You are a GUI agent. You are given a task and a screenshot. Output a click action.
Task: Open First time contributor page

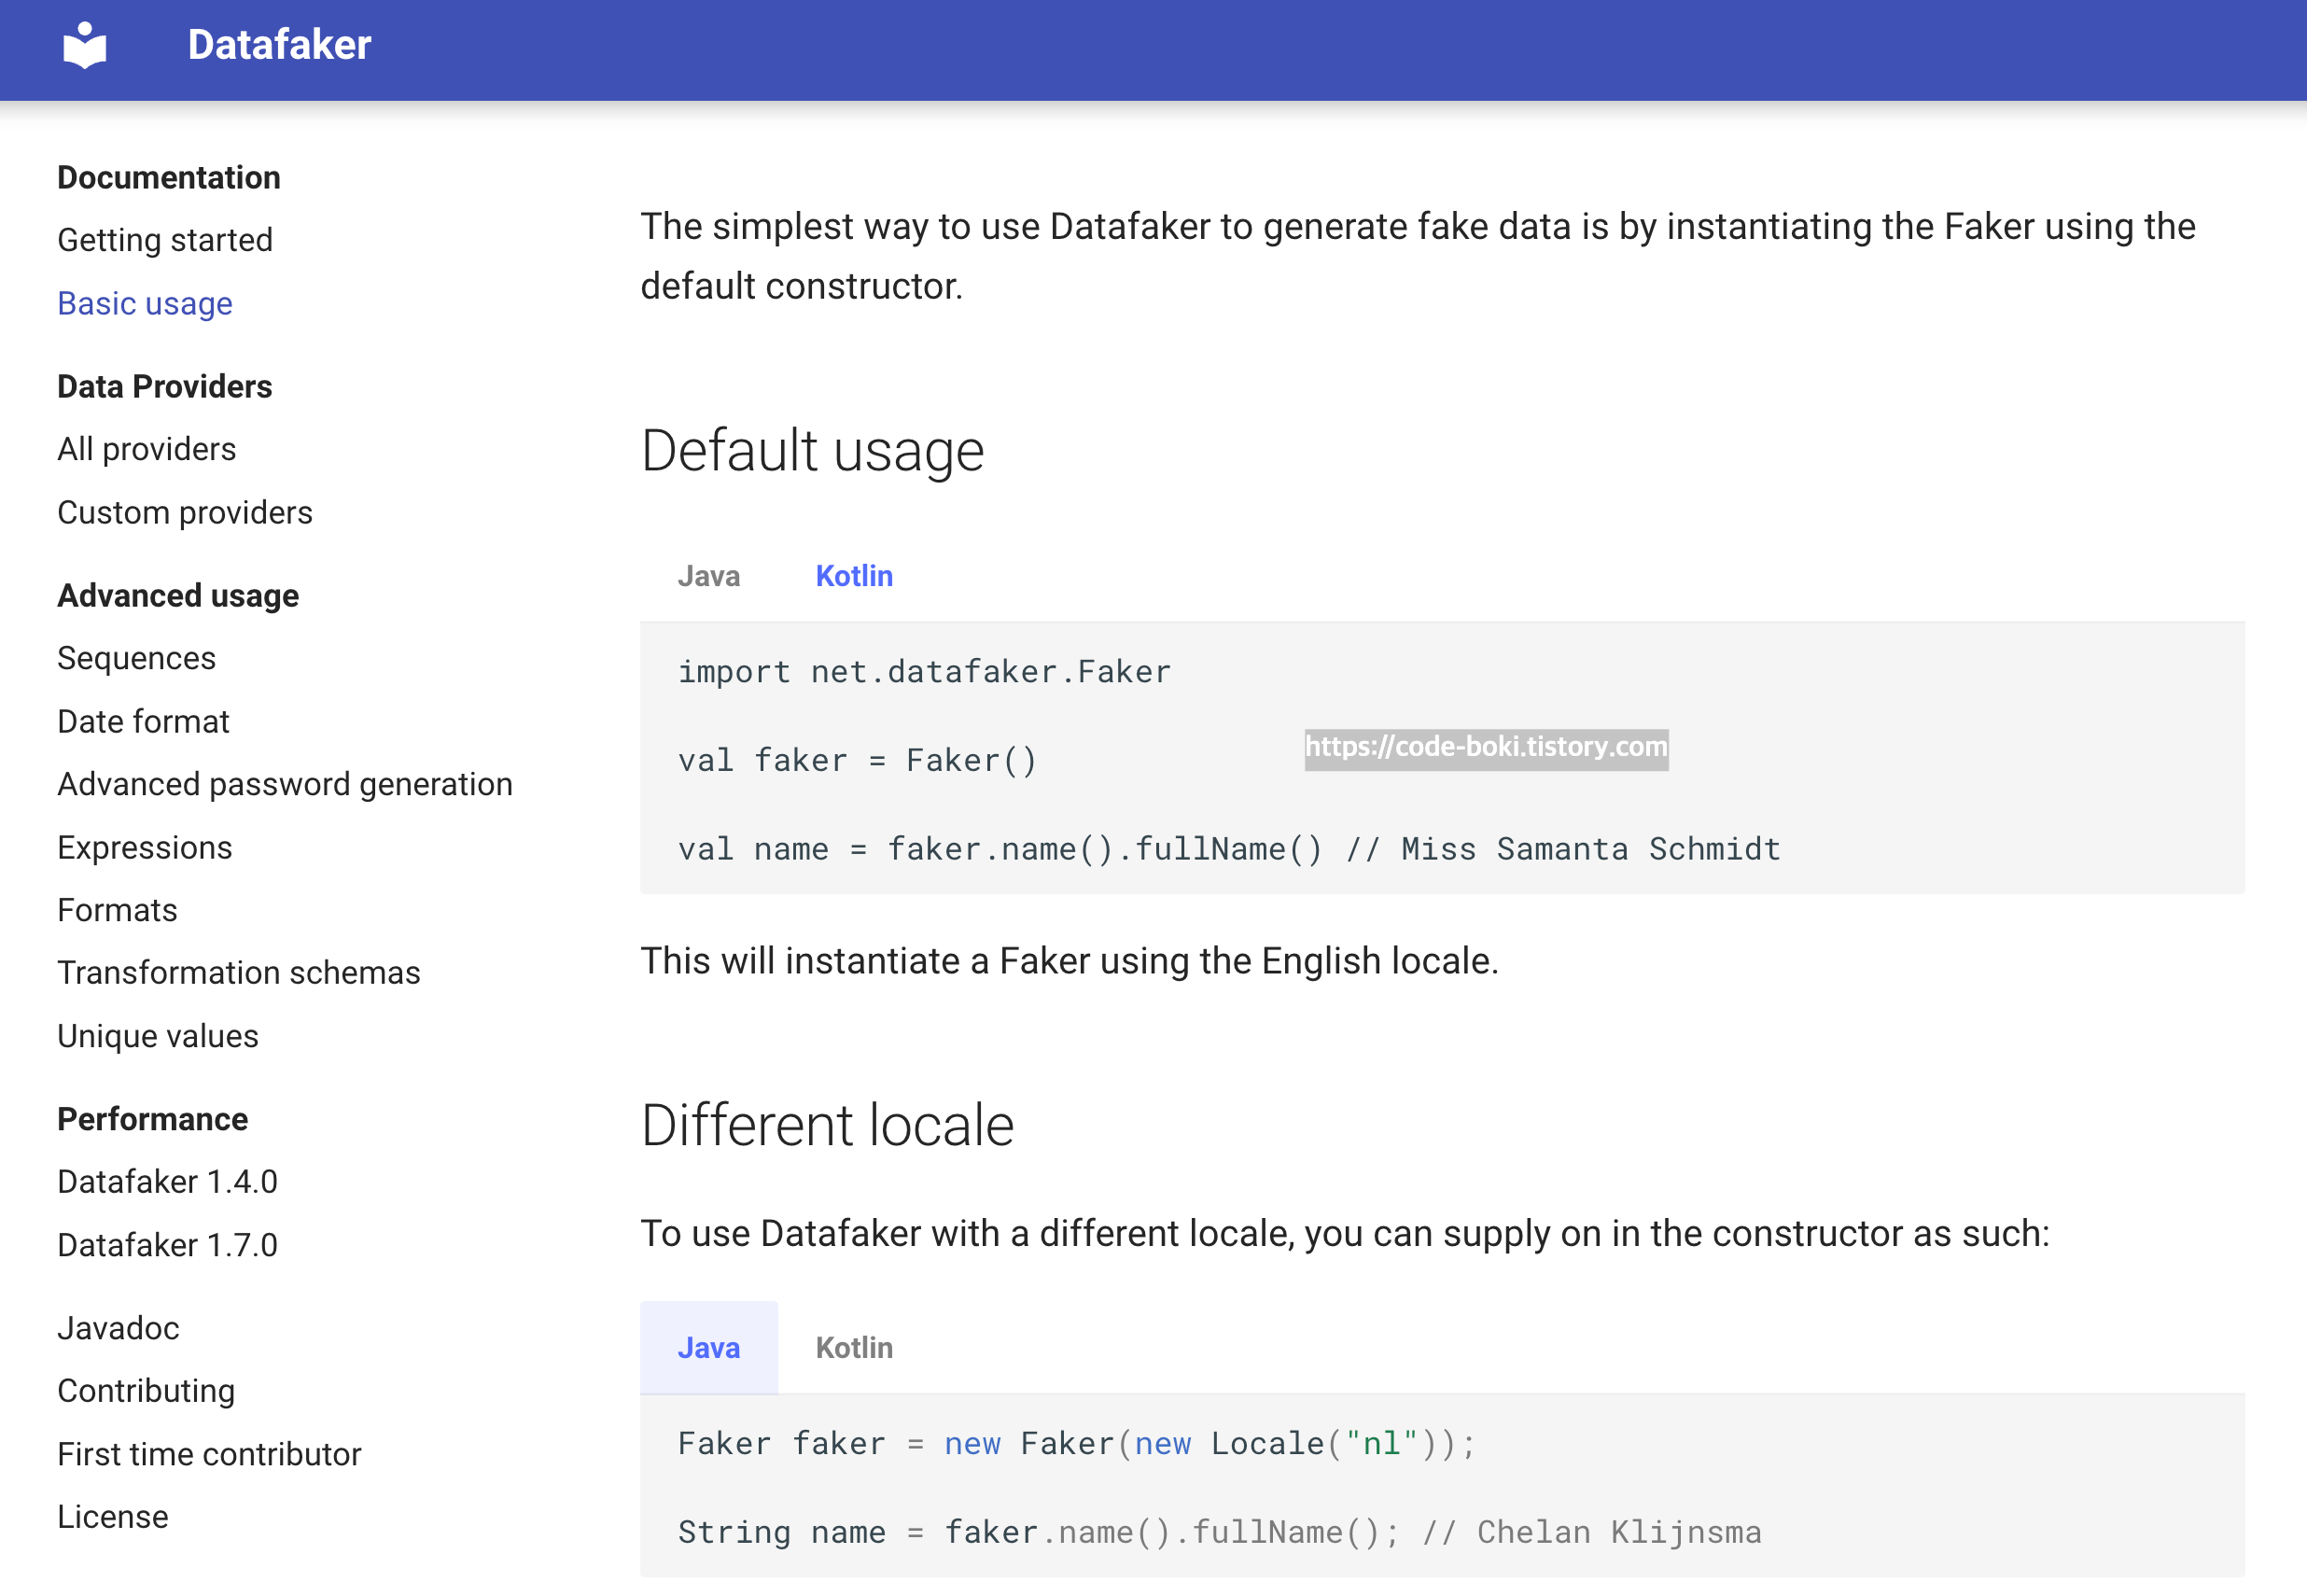pos(208,1454)
